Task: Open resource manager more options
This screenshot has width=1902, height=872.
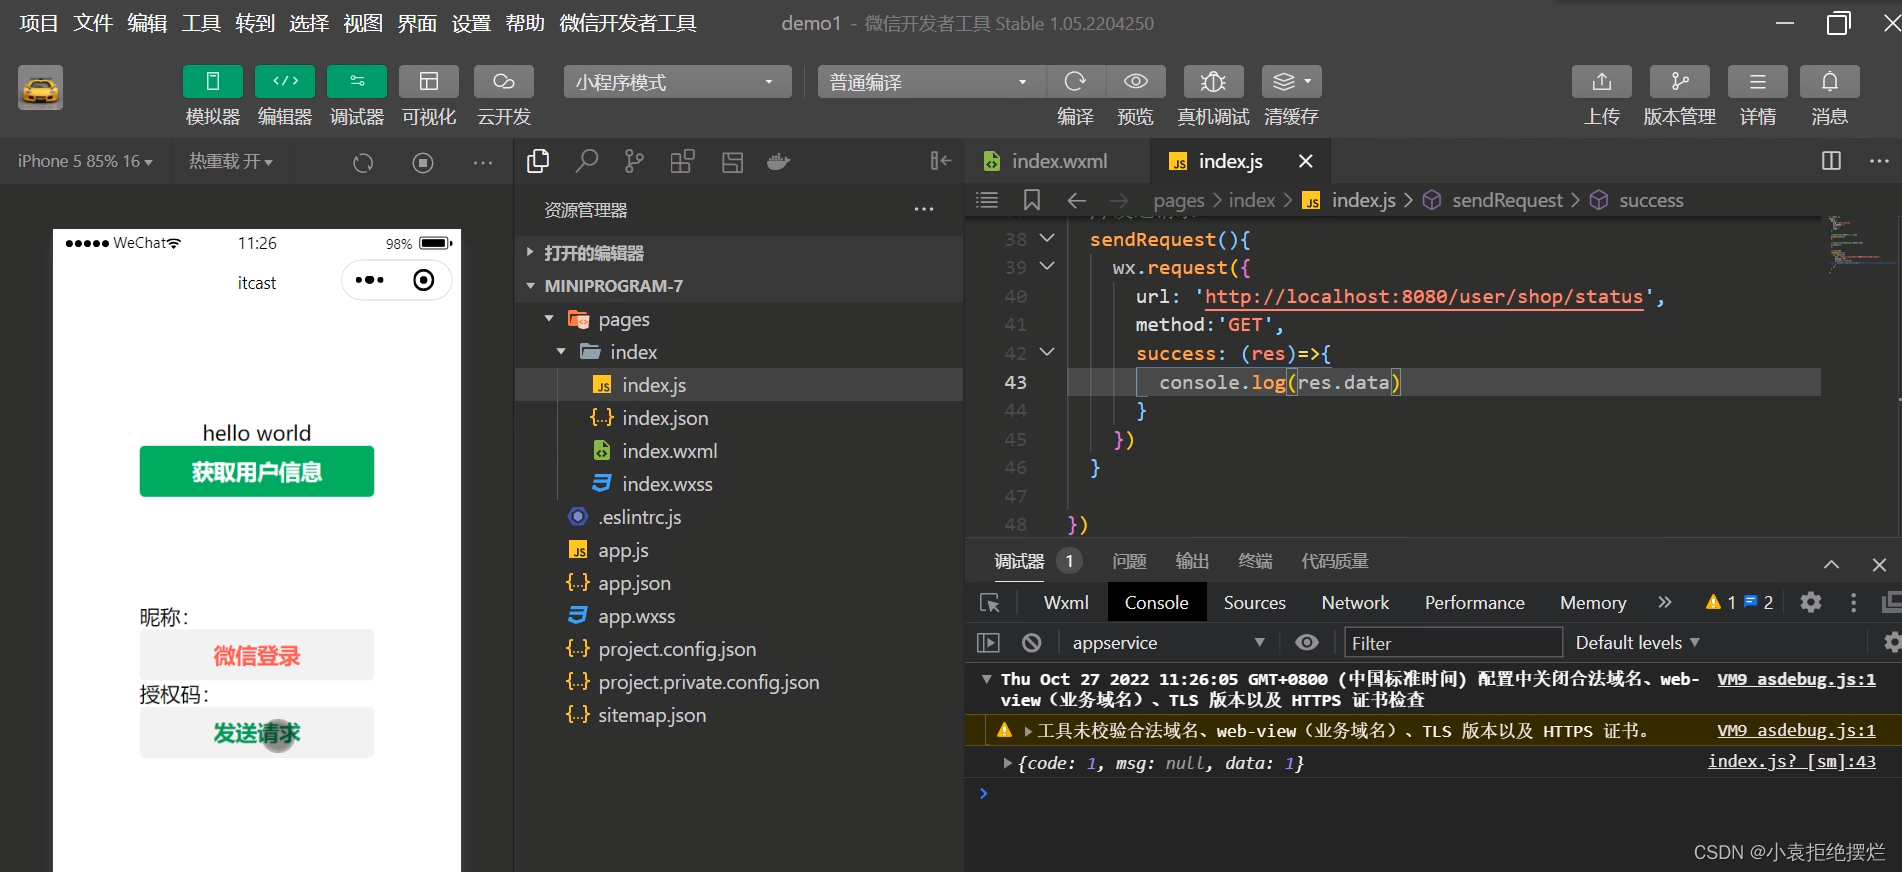Action: click(x=924, y=210)
